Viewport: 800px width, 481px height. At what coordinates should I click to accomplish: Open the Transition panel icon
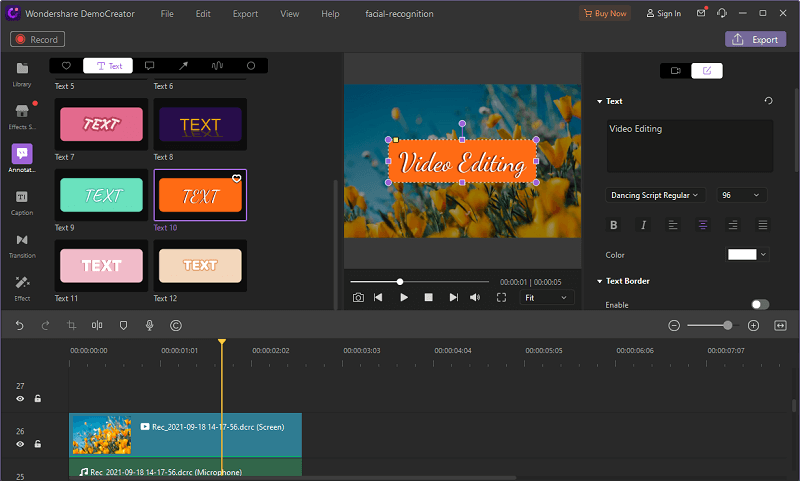point(22,241)
